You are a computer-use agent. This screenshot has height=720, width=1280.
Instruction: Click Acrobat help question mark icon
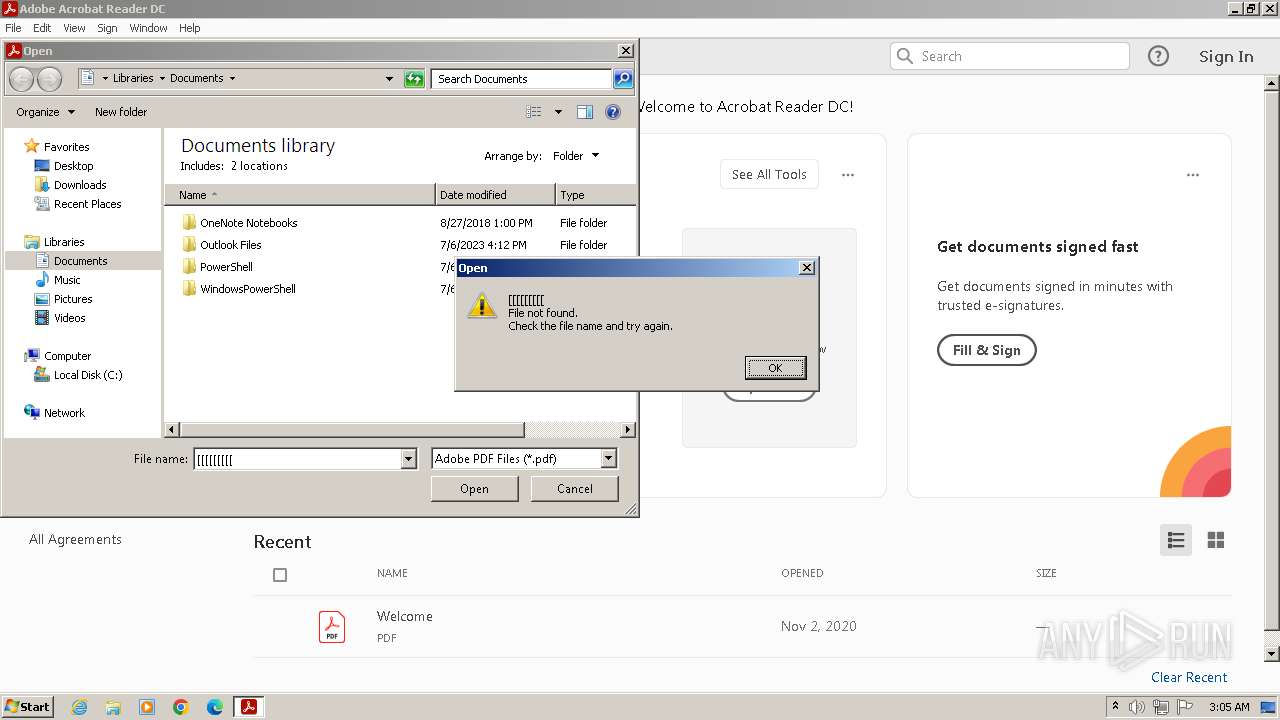tap(1158, 56)
